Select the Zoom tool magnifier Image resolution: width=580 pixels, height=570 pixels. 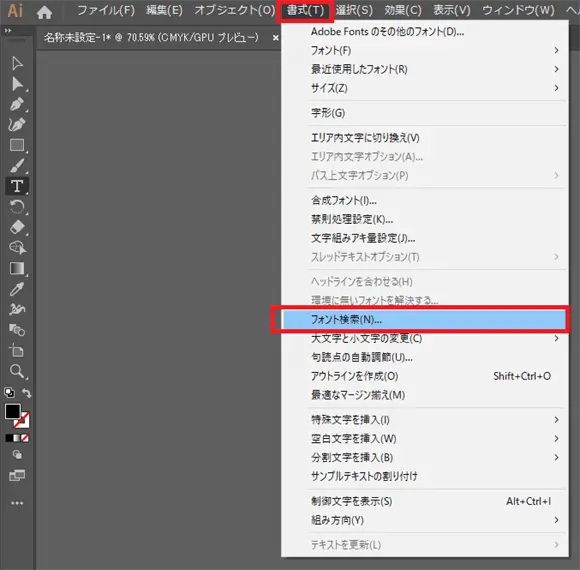pyautogui.click(x=17, y=371)
